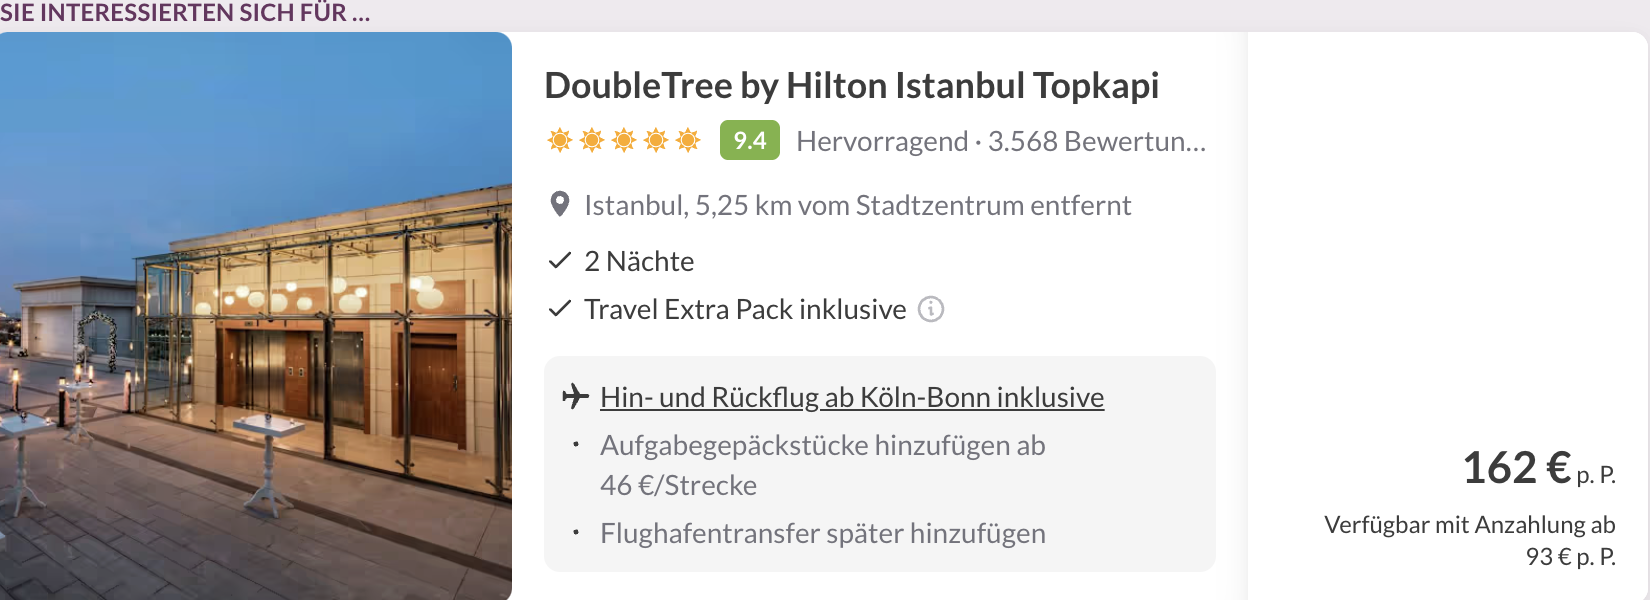Open the DoubleTree by Hilton Istanbul Topkapi title

point(851,86)
